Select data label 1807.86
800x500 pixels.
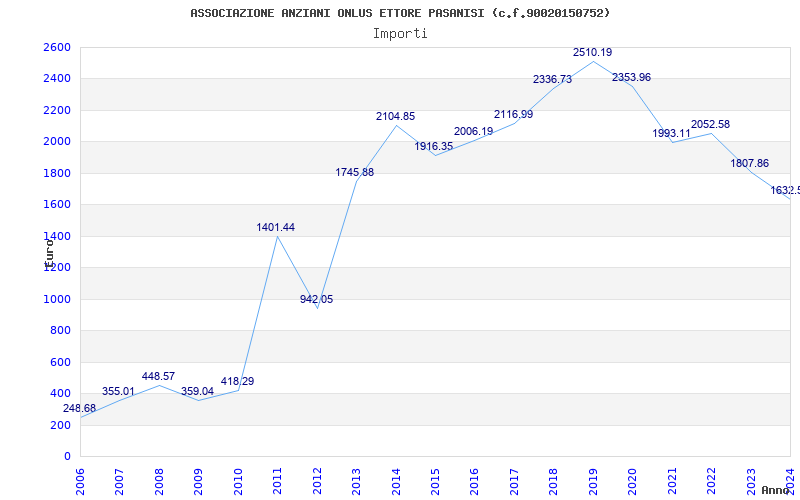pyautogui.click(x=749, y=163)
